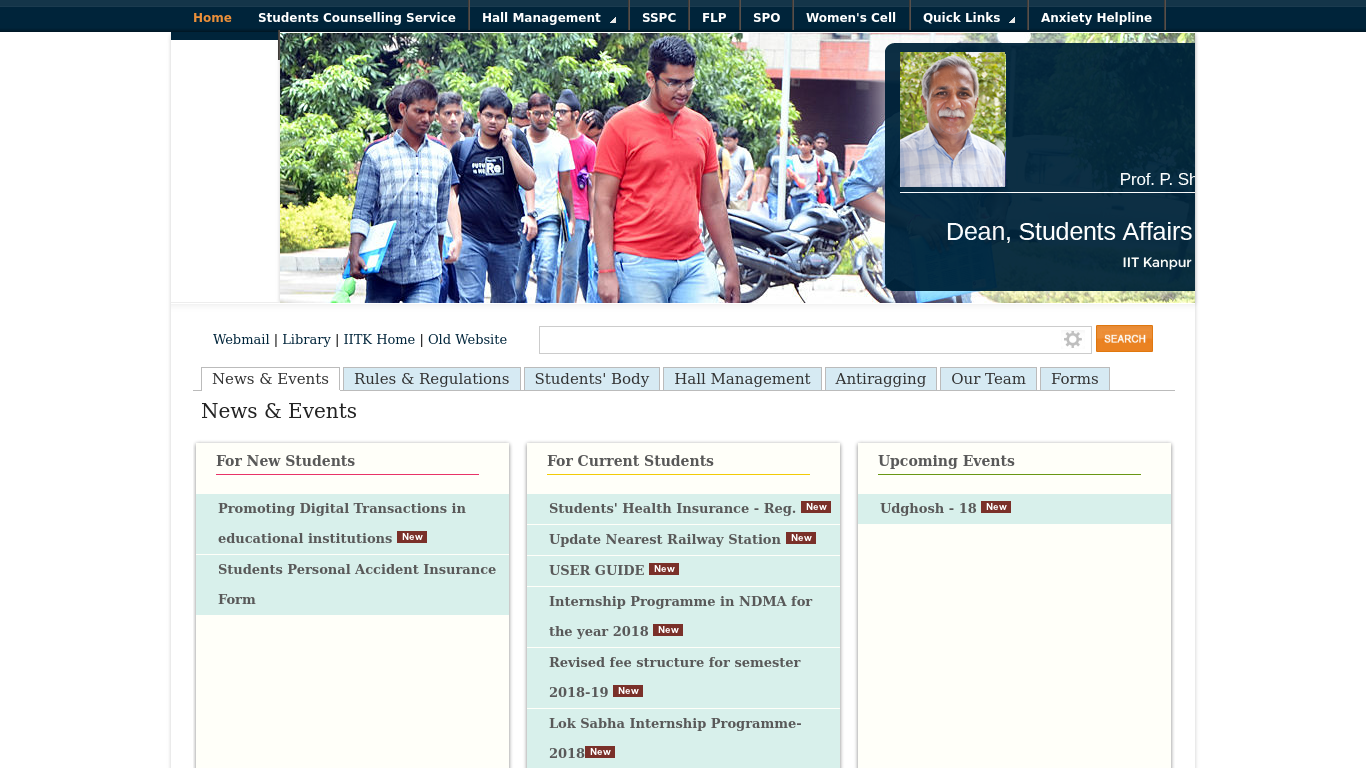Switch to the Rules & Regulations tab
This screenshot has height=768, width=1366.
(x=431, y=378)
